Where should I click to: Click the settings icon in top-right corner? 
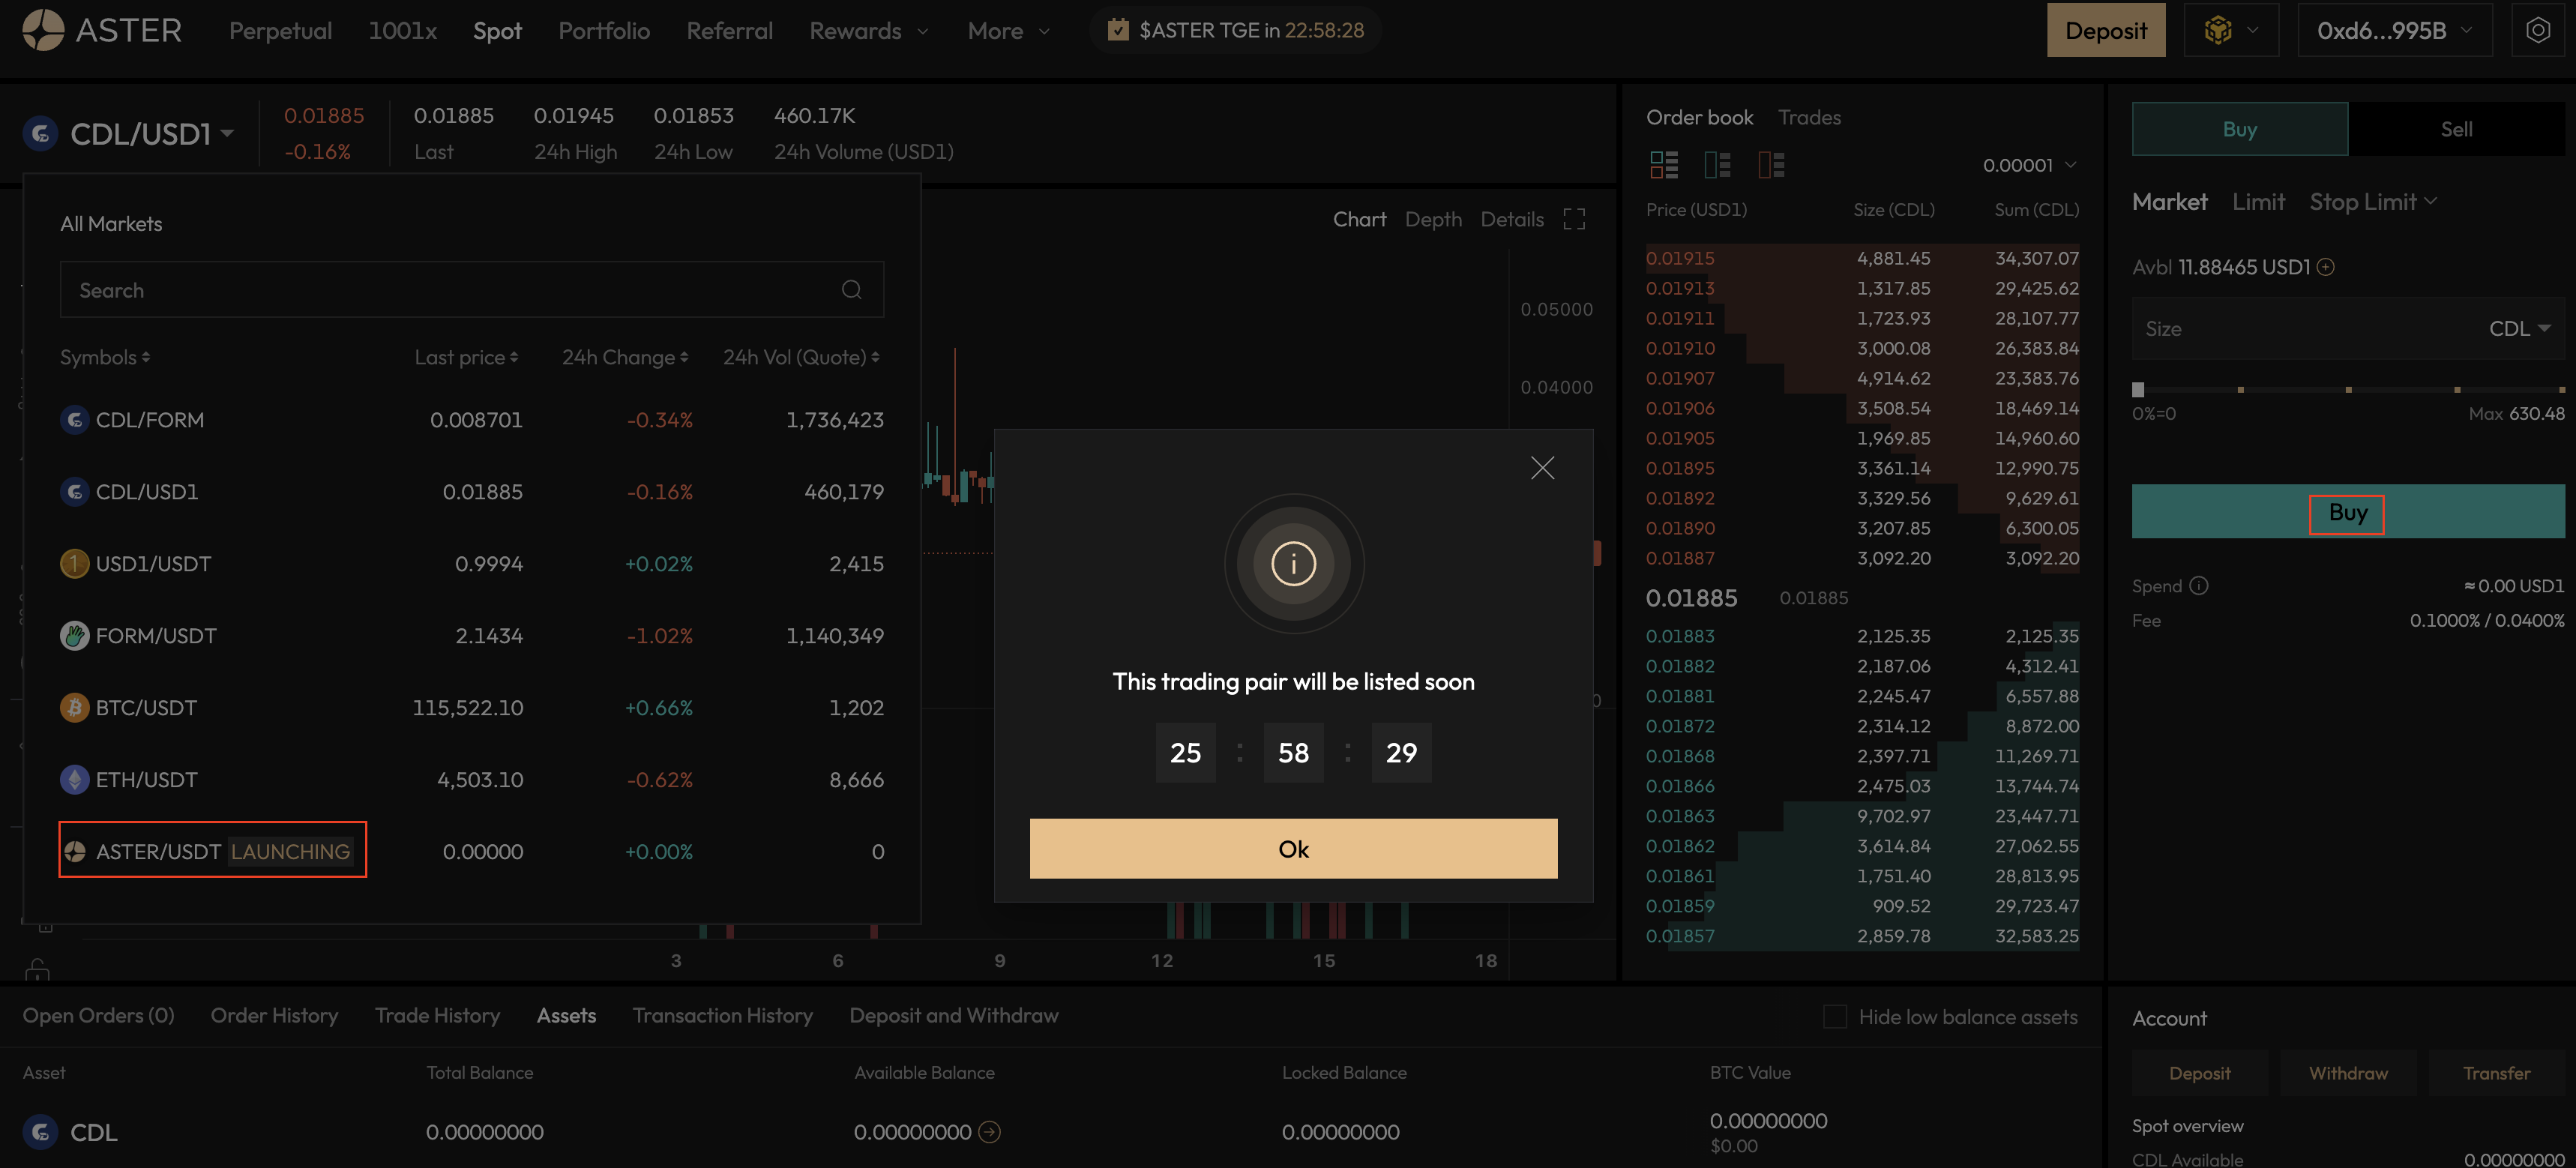(x=2537, y=30)
